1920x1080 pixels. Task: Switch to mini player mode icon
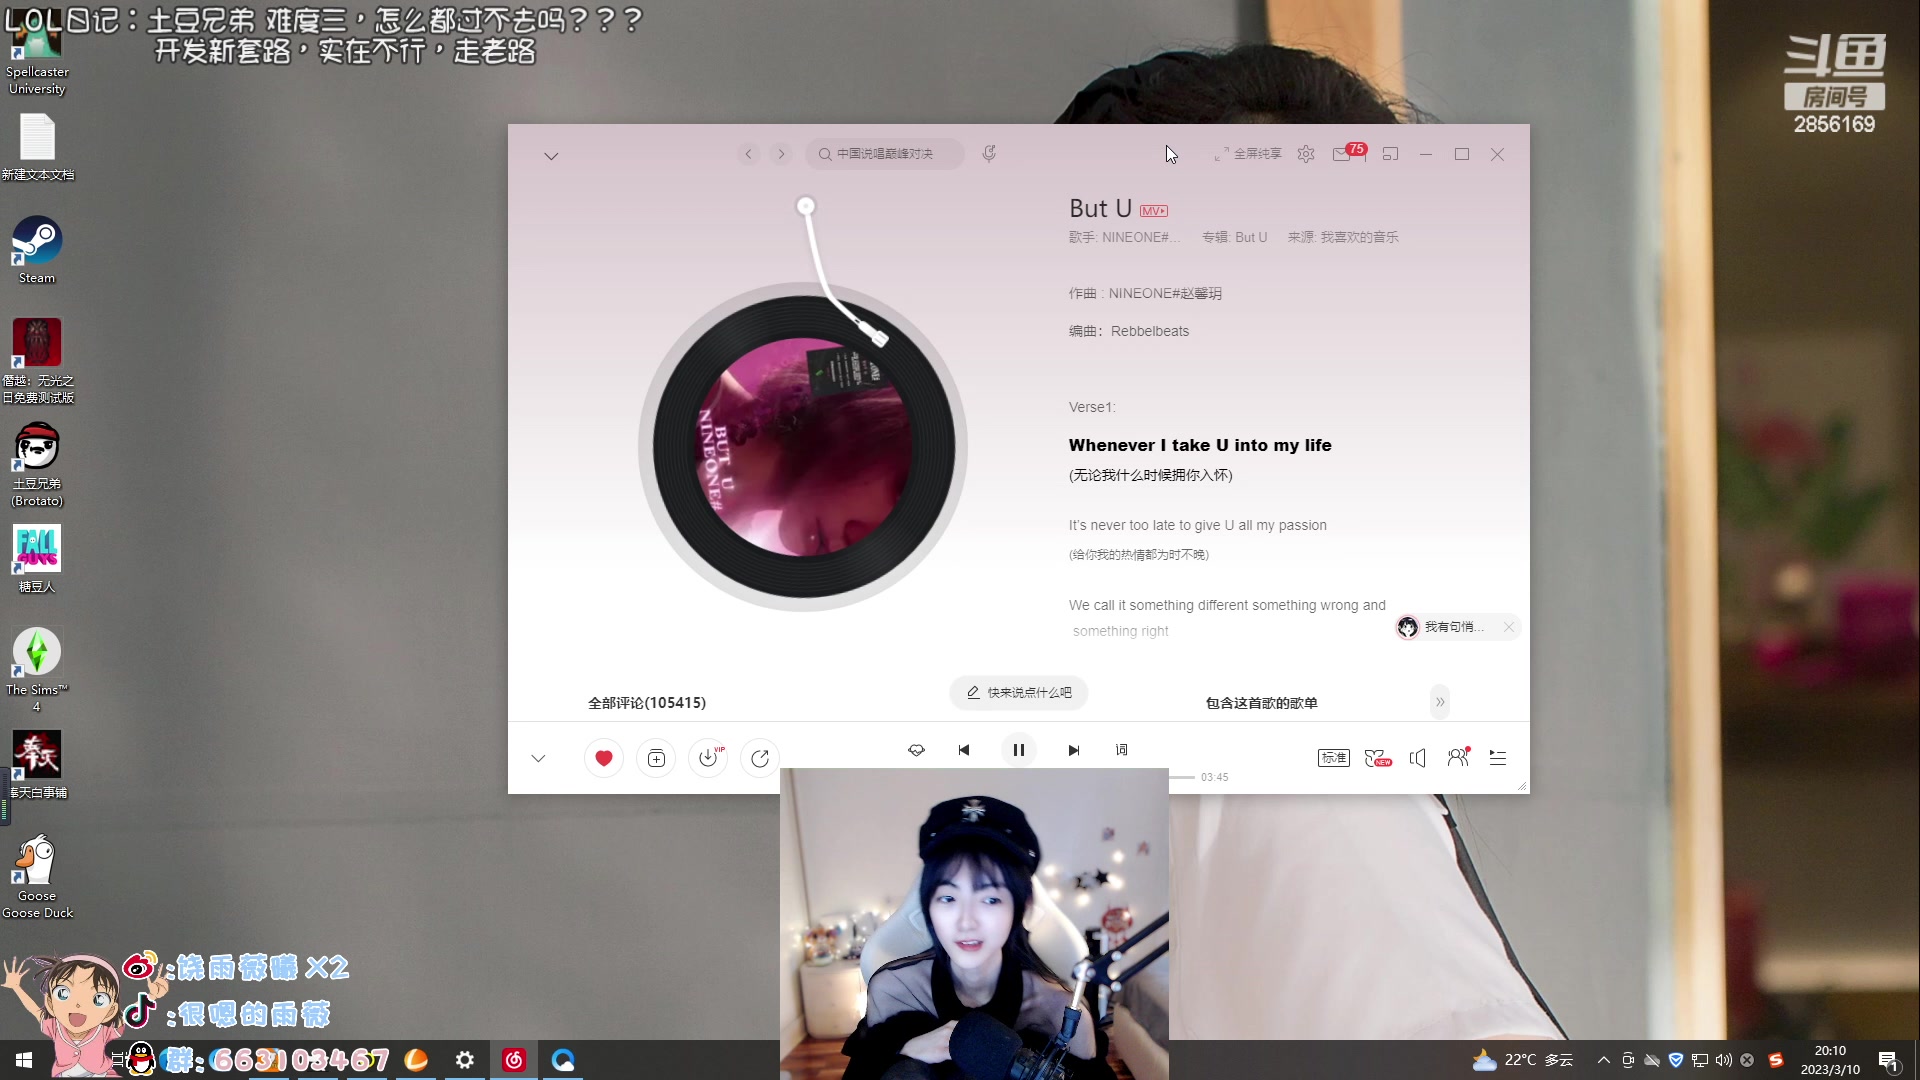point(1390,154)
